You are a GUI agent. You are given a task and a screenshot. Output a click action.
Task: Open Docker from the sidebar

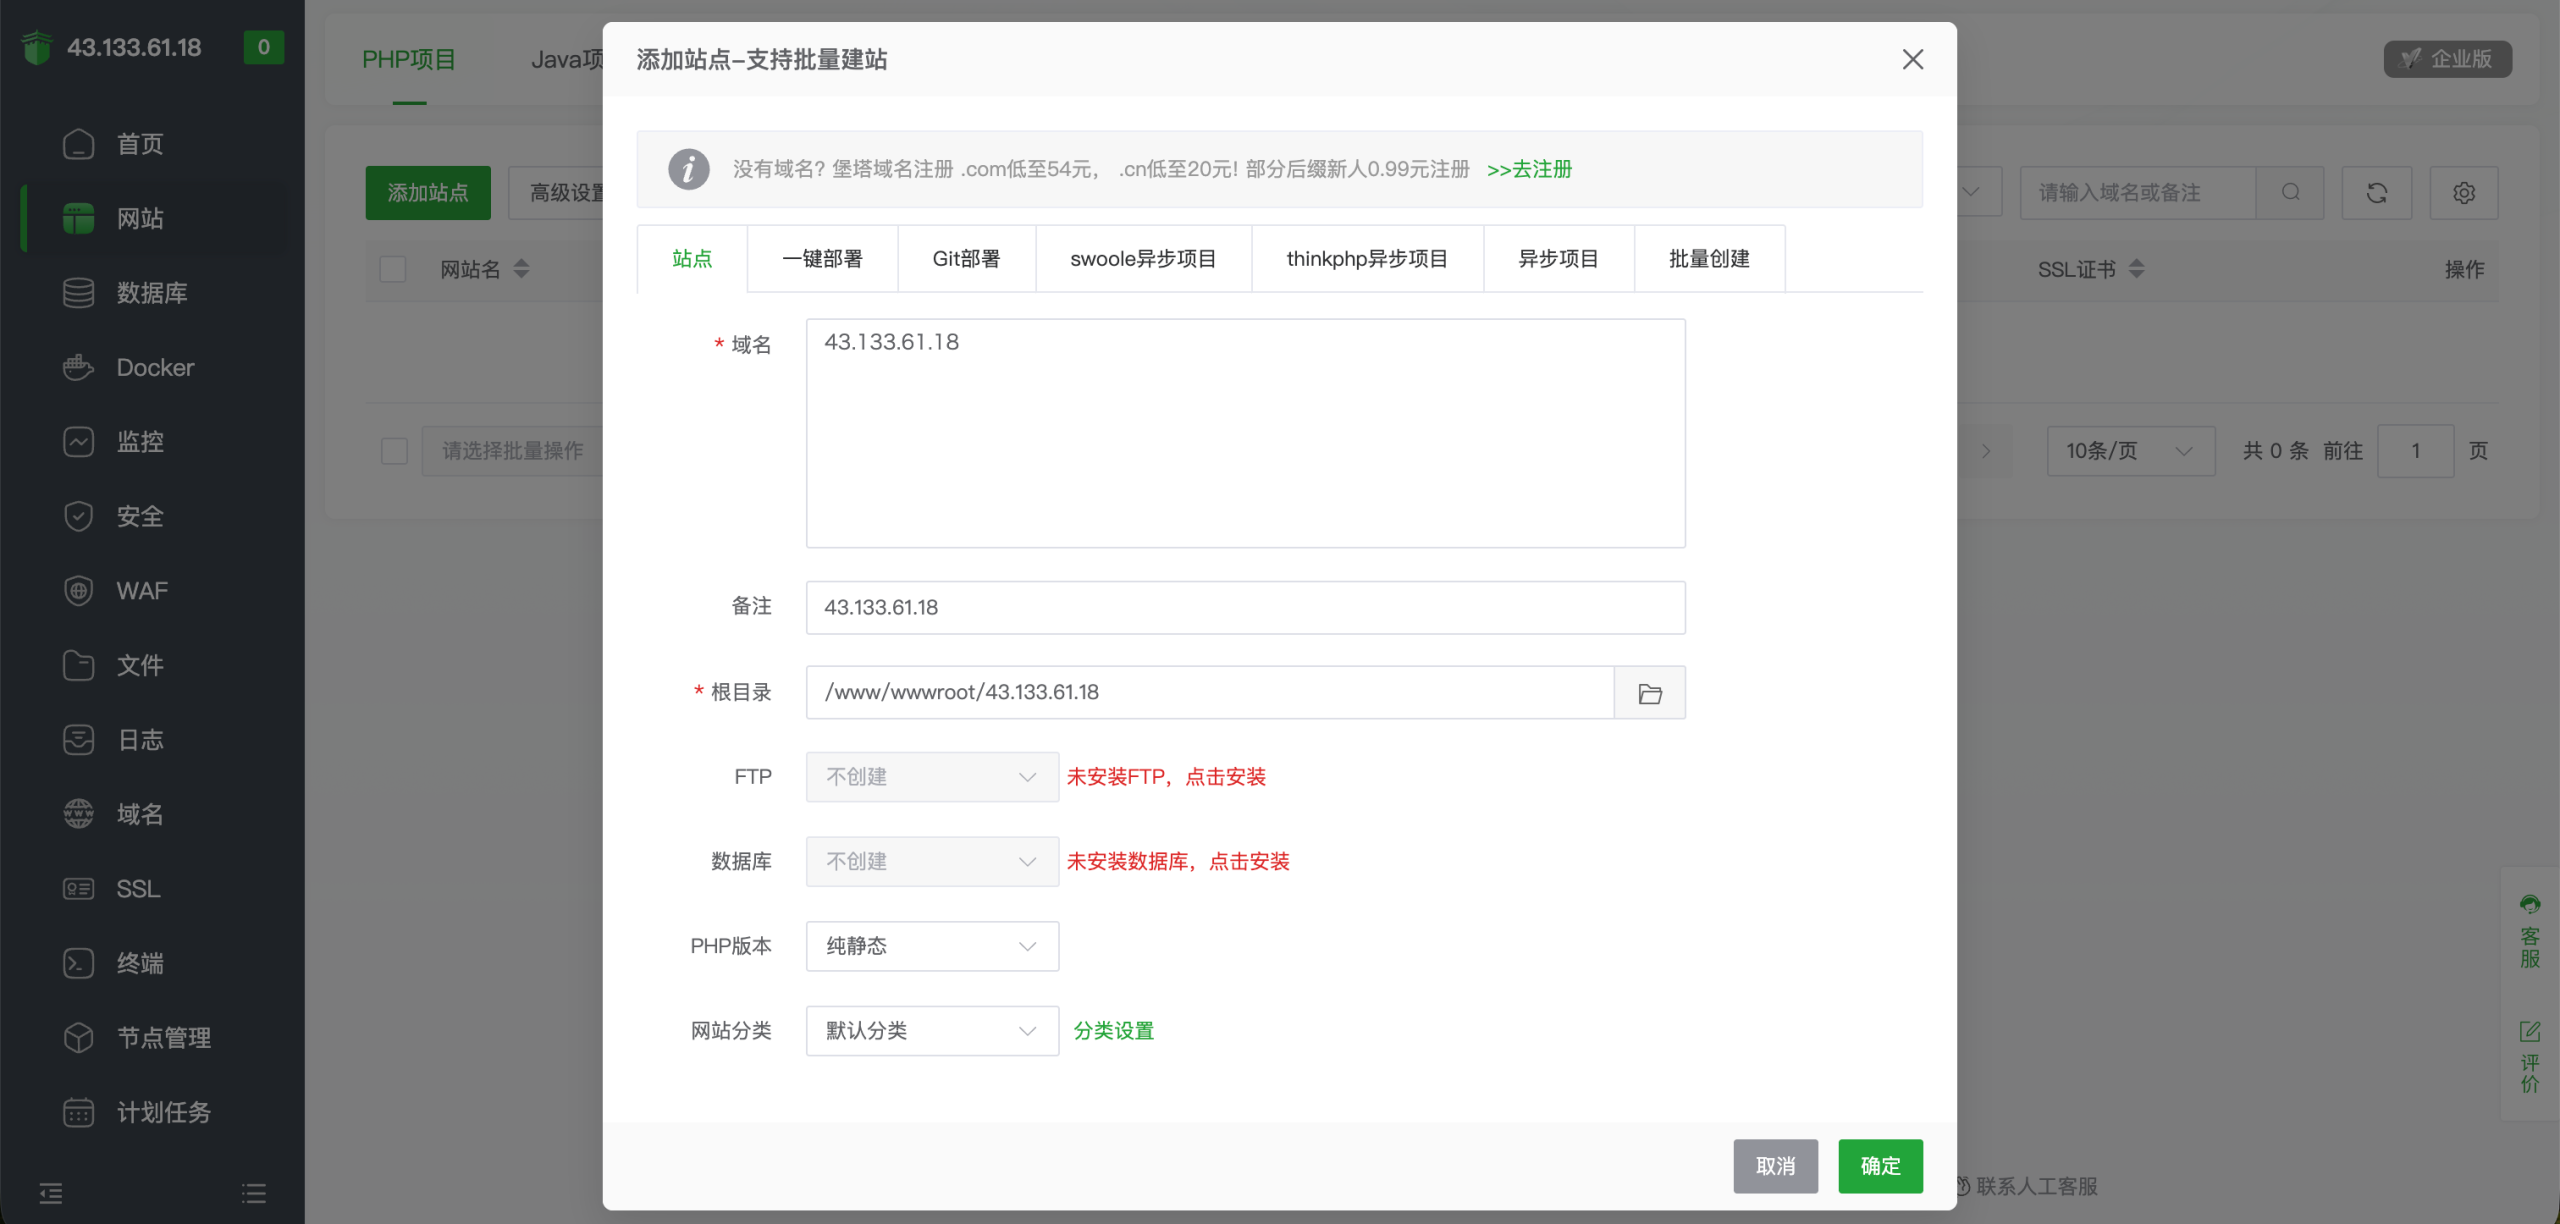[x=154, y=367]
